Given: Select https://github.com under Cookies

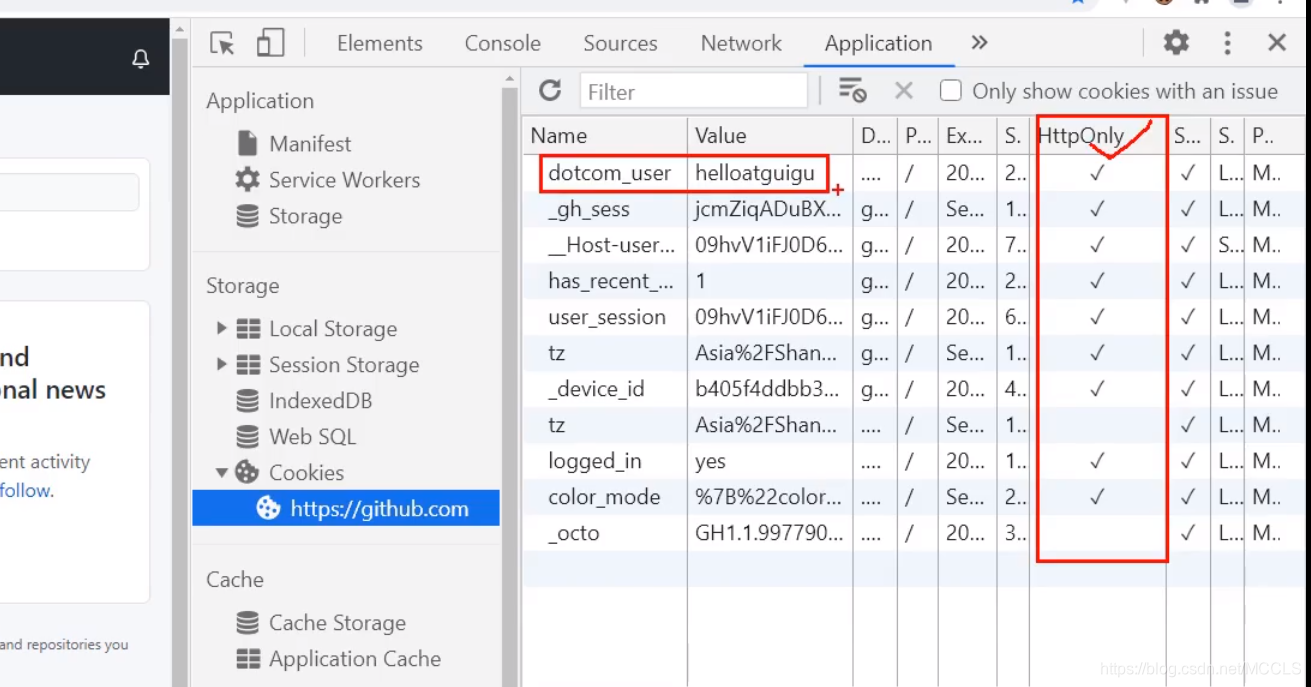Looking at the screenshot, I should pyautogui.click(x=346, y=508).
